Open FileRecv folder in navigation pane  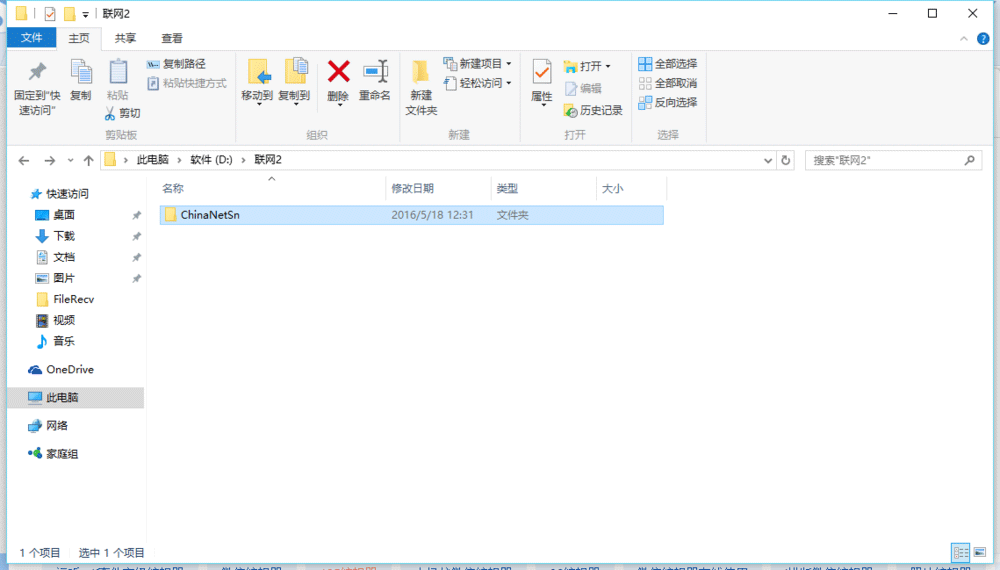point(73,299)
